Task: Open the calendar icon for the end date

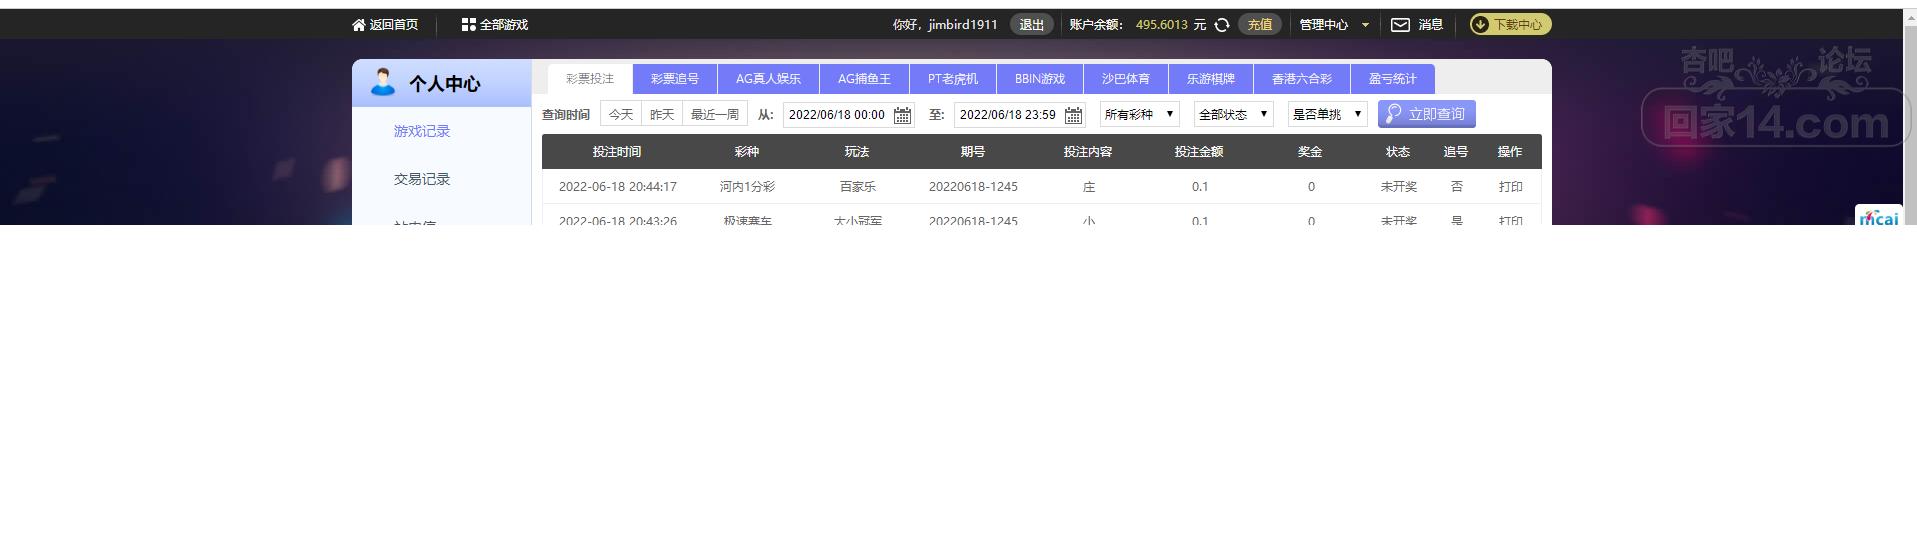Action: point(1073,115)
